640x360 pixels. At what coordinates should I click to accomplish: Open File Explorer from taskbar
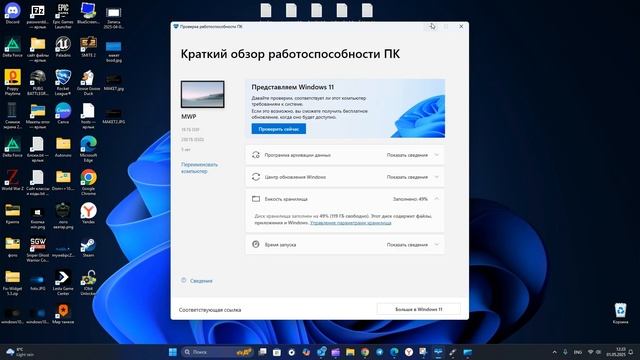pos(350,352)
